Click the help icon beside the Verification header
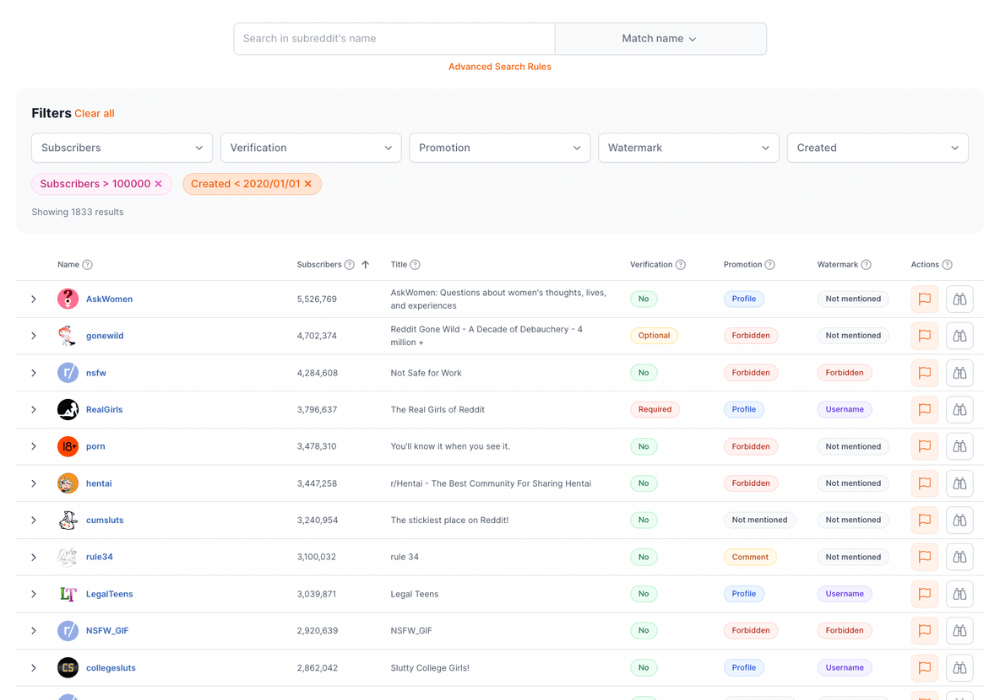This screenshot has width=1000, height=700. tap(680, 265)
